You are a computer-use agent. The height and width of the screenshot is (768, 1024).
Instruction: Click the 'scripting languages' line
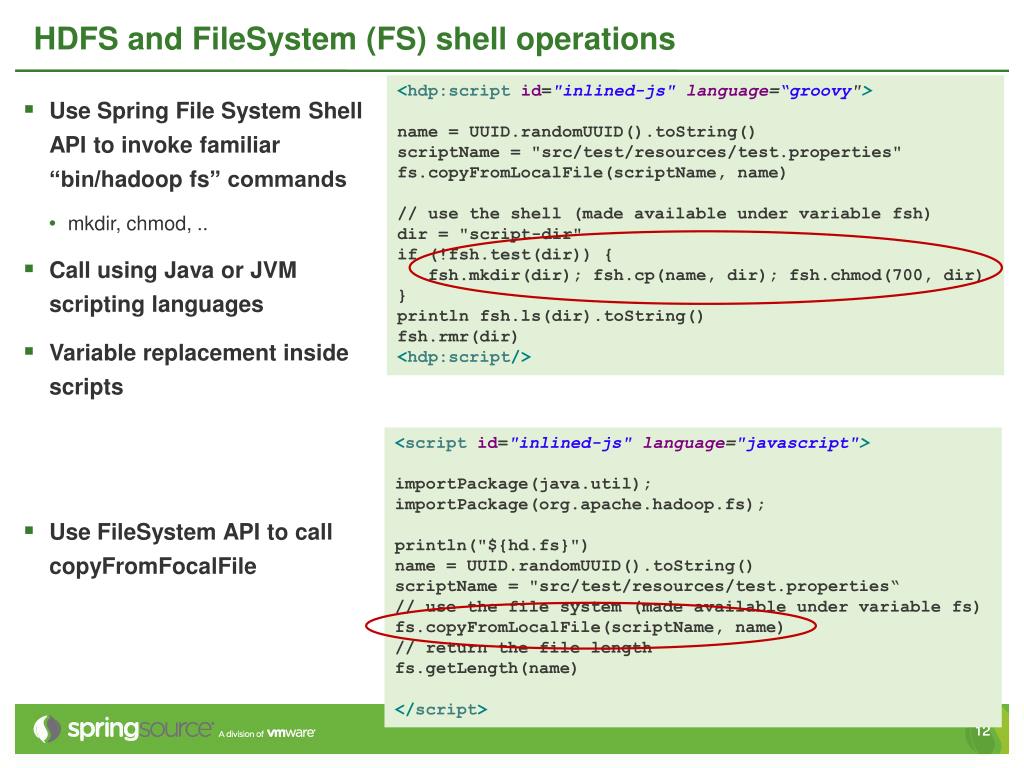156,304
